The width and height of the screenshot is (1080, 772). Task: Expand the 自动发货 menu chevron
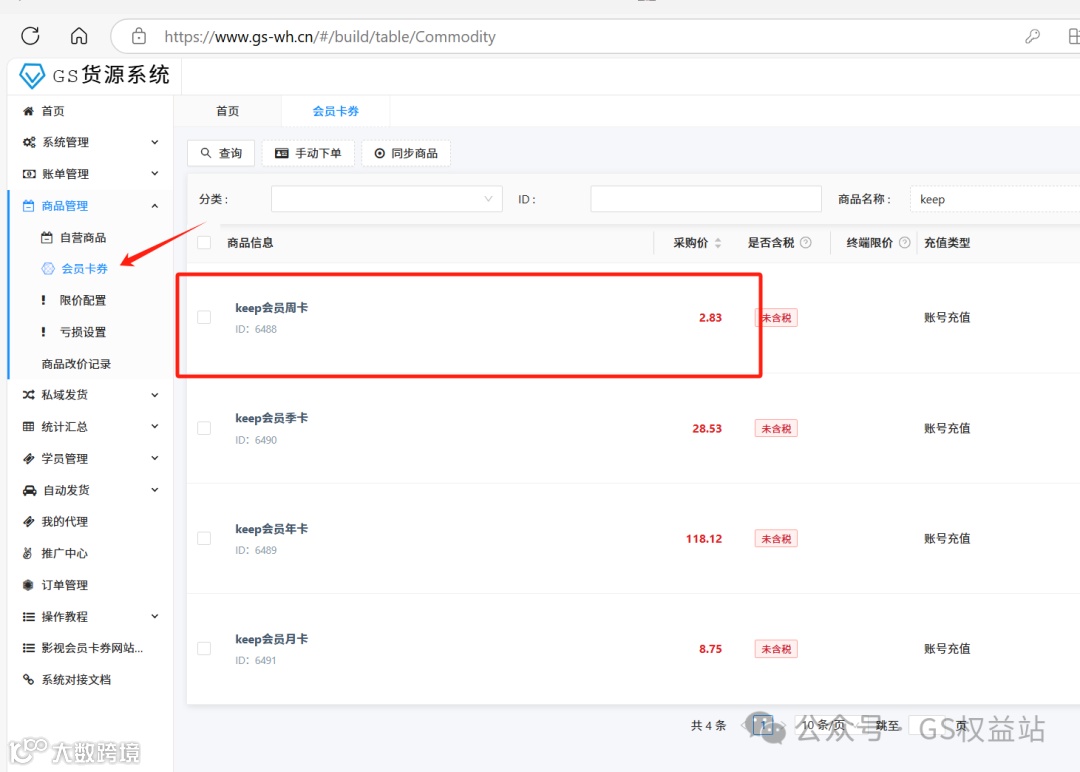point(155,490)
